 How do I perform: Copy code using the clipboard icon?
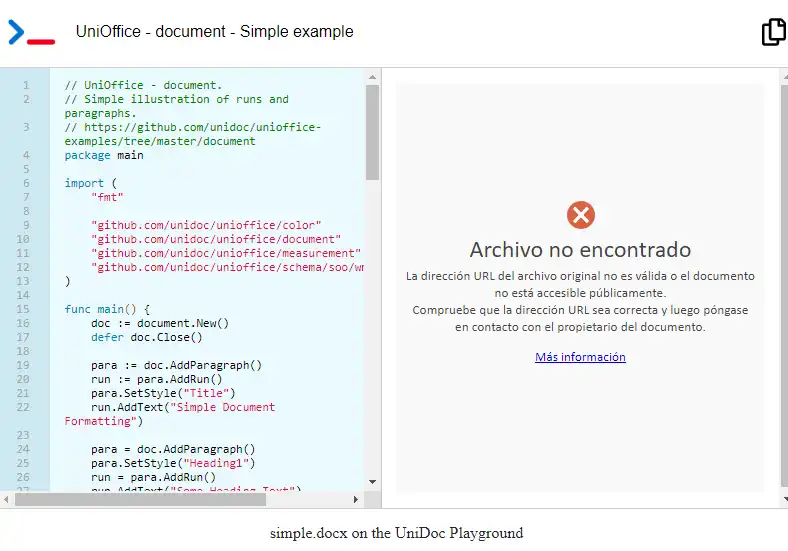774,32
